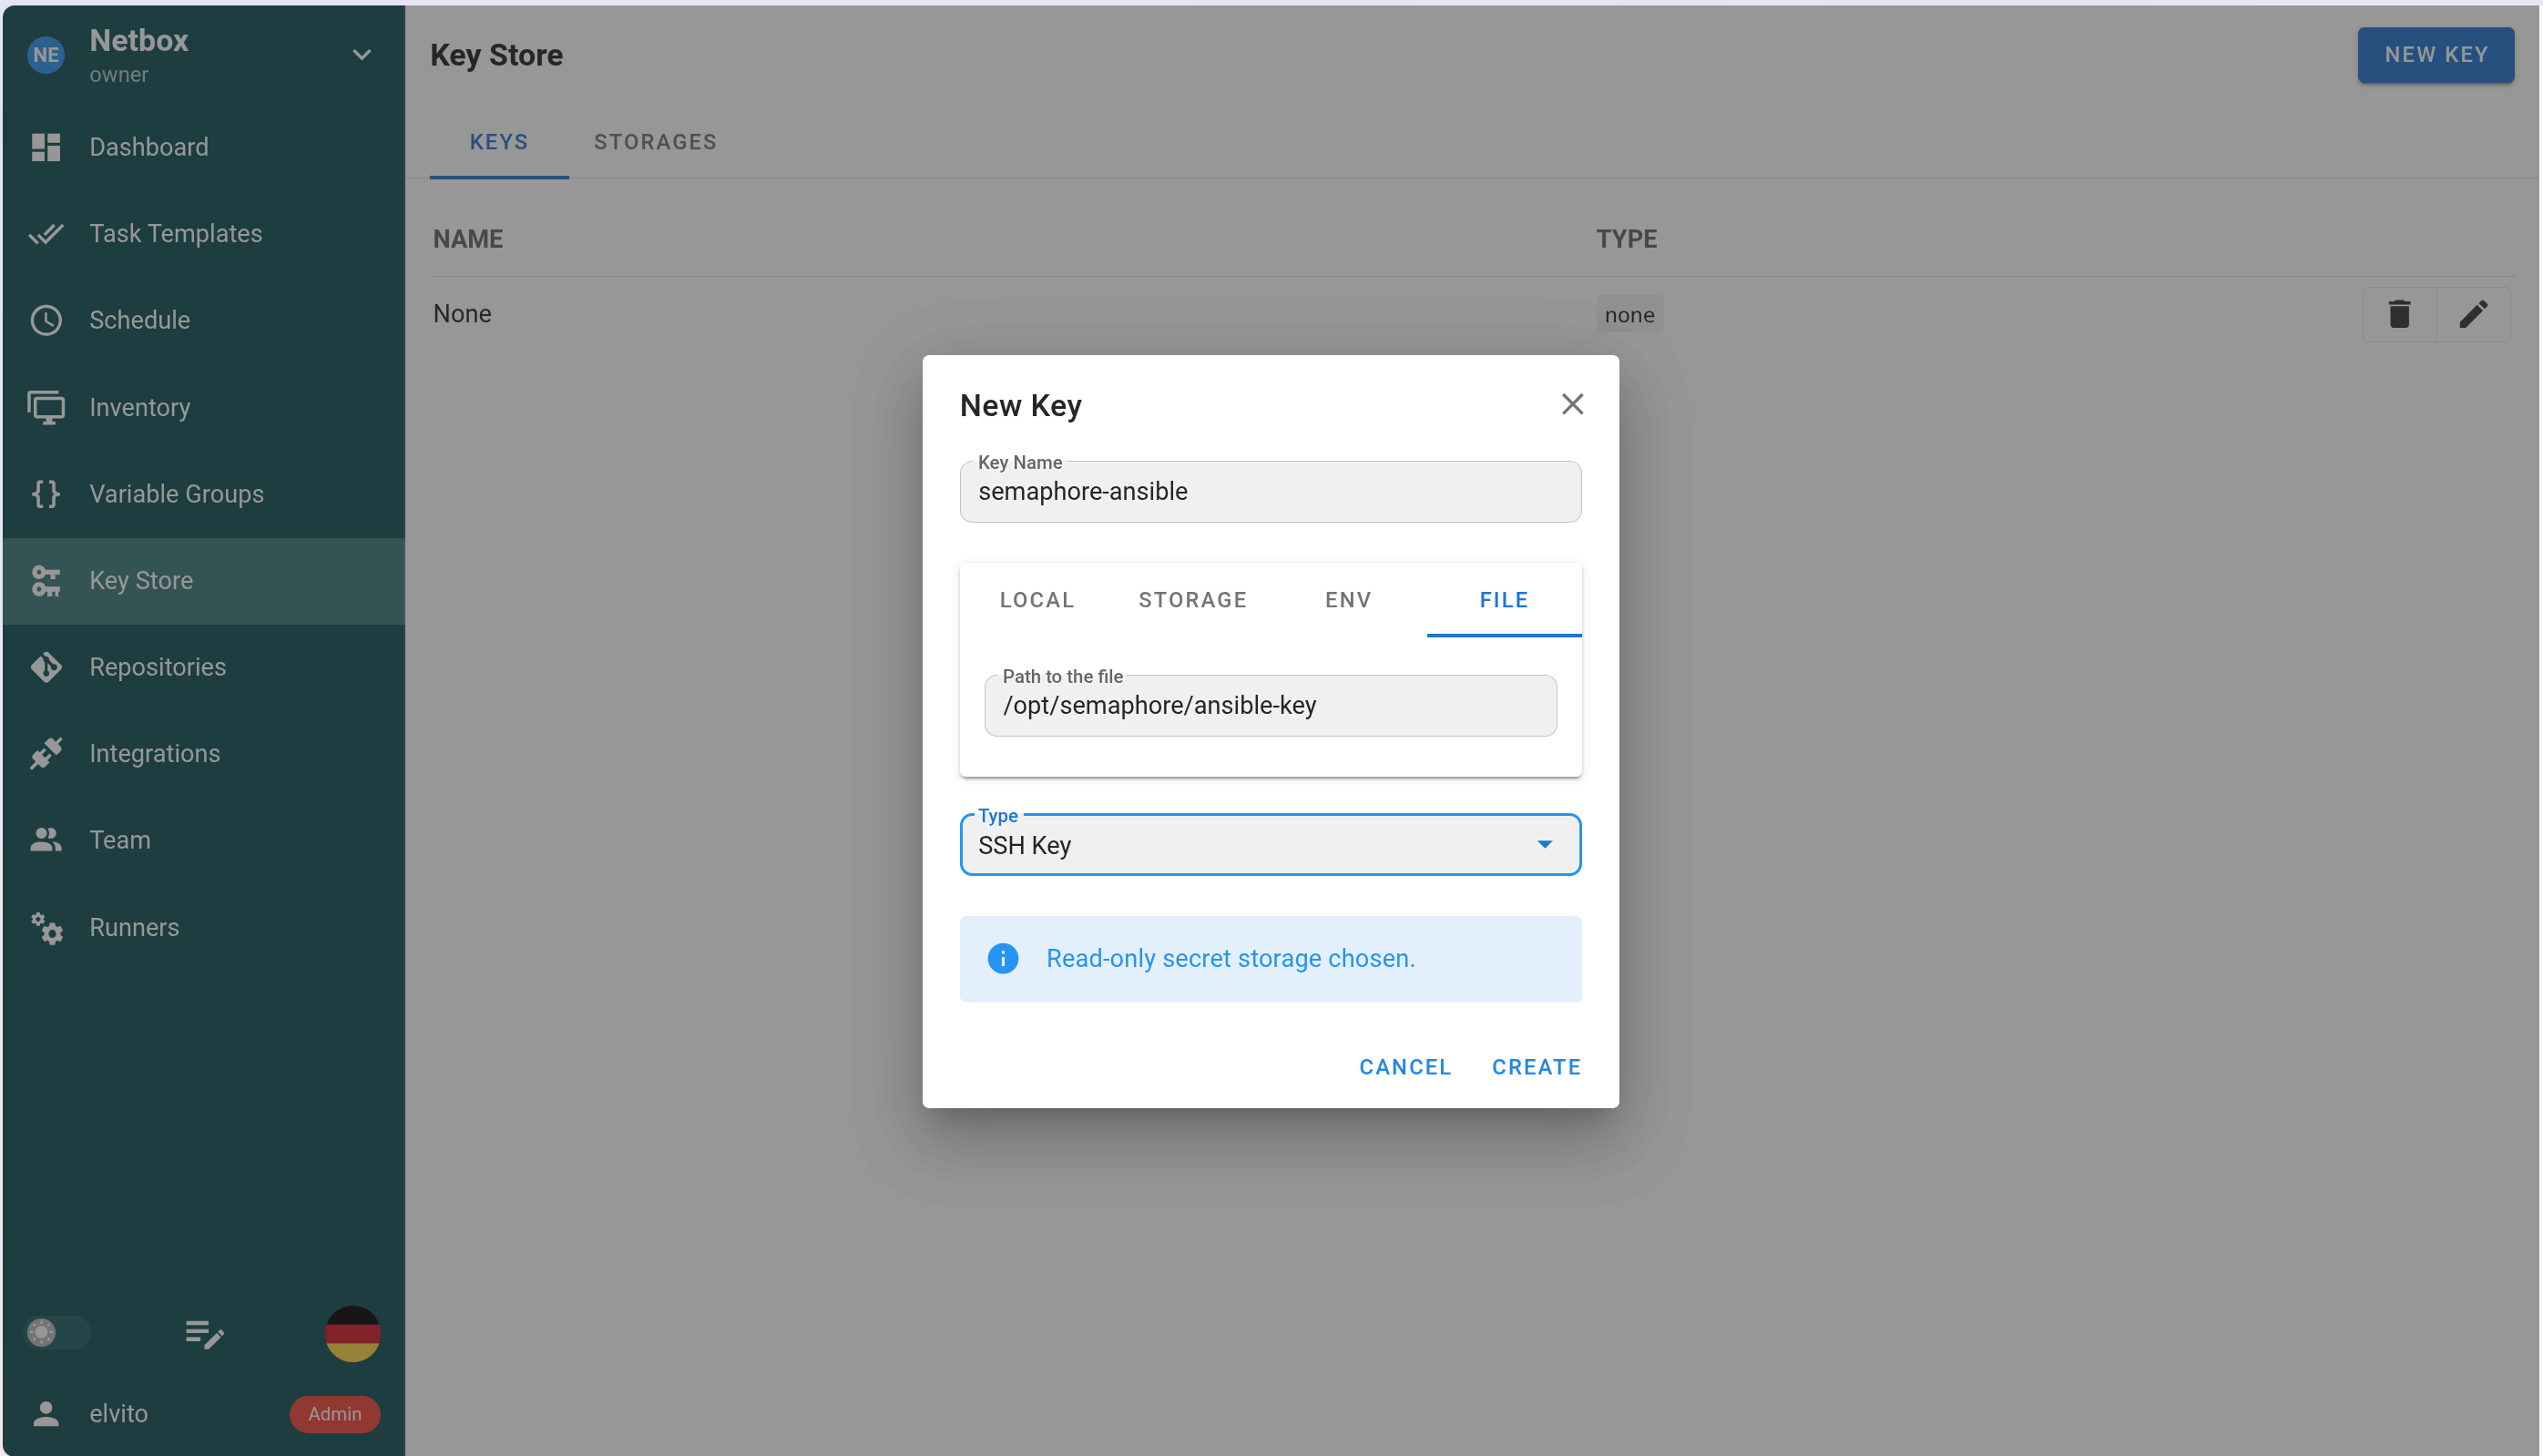
Task: Edit the None key with pencil icon
Action: 2473,315
